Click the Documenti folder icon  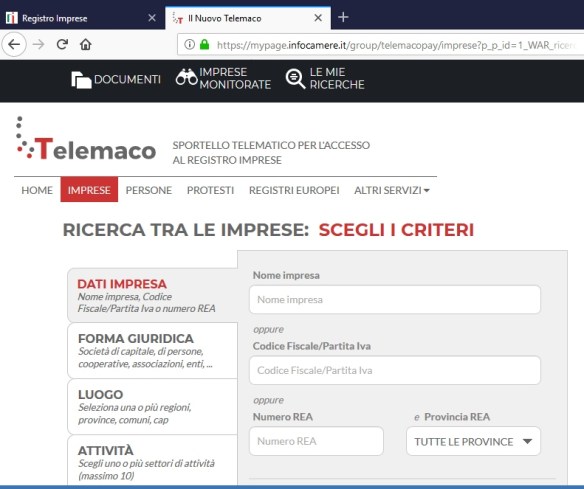[x=81, y=80]
